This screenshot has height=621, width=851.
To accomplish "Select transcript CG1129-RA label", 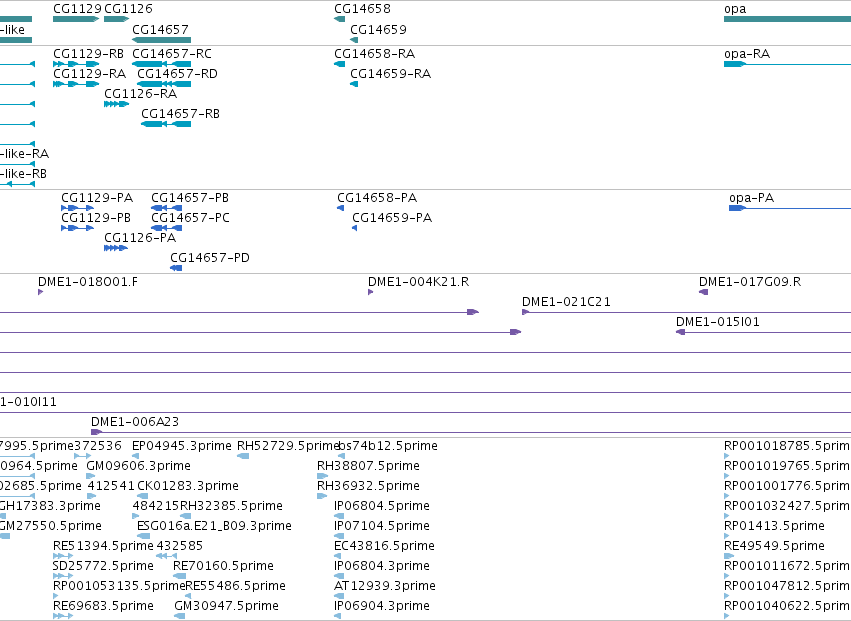I will click(x=90, y=73).
